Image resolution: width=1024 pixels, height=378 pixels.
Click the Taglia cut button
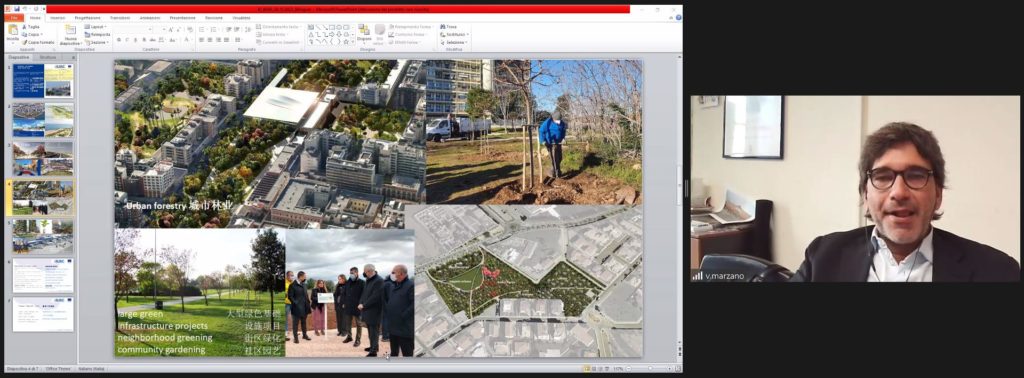pos(31,27)
